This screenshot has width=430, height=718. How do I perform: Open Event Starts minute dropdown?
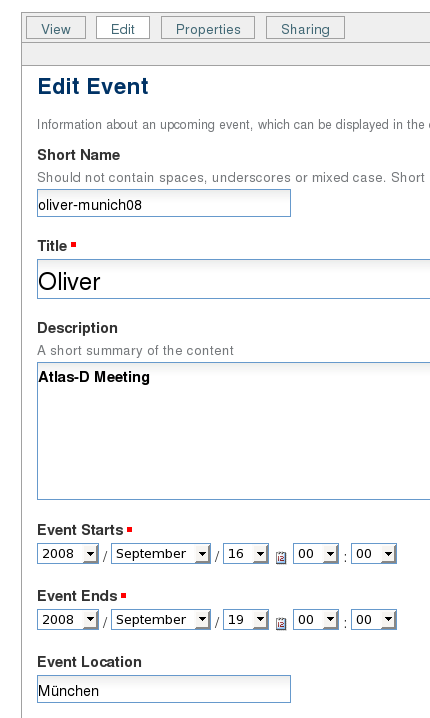tap(374, 554)
